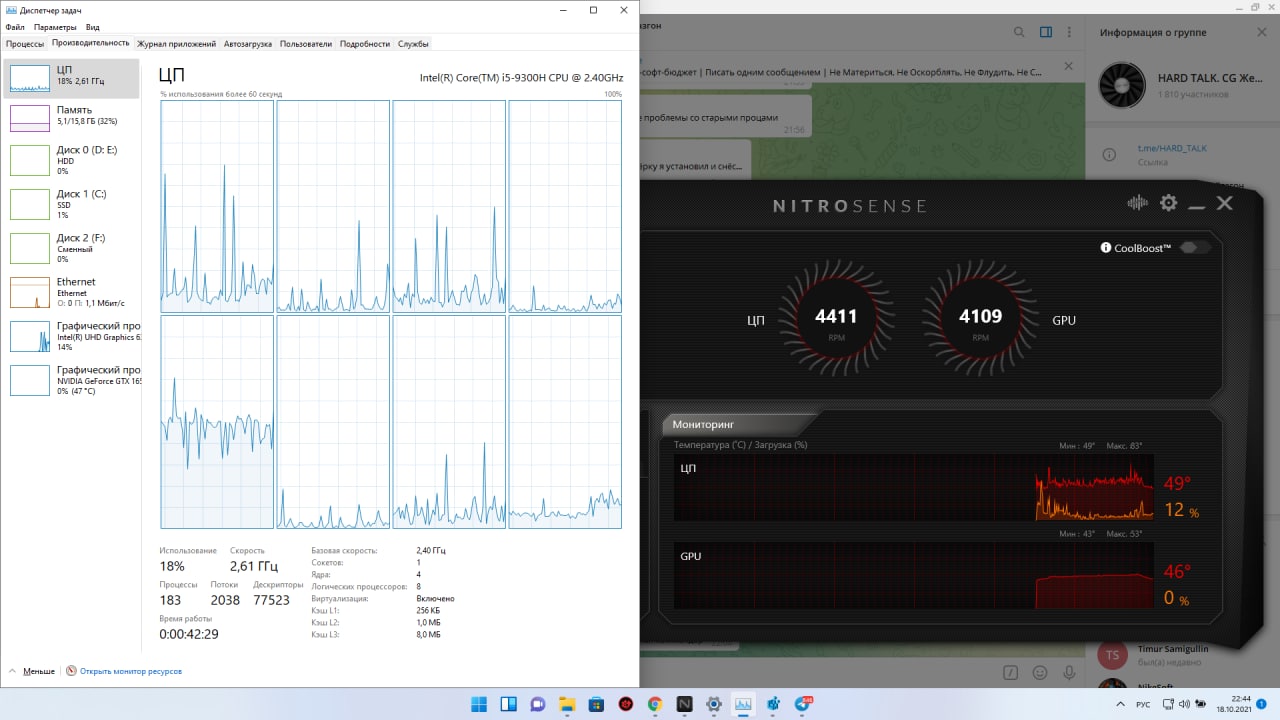Image resolution: width=1280 pixels, height=720 pixels.
Task: Open the HARD TALK group avatar
Action: 1122,86
